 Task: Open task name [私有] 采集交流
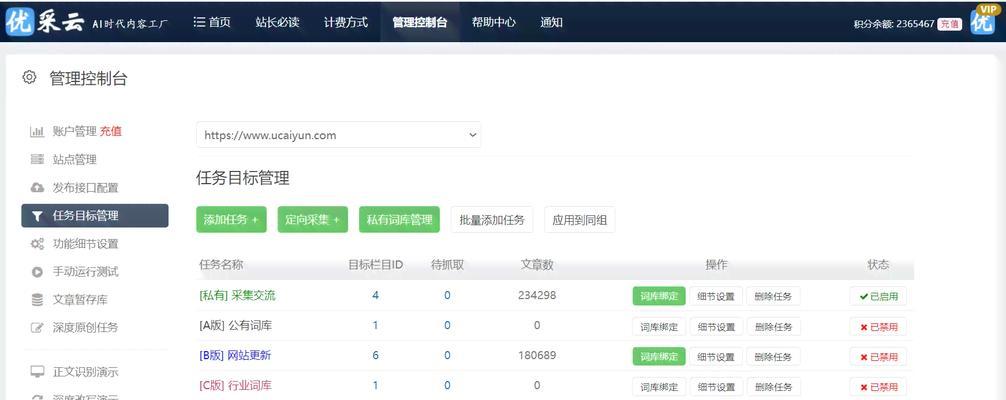point(237,295)
